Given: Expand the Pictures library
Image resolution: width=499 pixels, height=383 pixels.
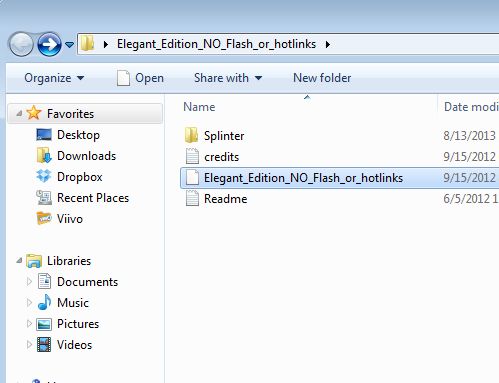Looking at the screenshot, I should pyautogui.click(x=29, y=324).
